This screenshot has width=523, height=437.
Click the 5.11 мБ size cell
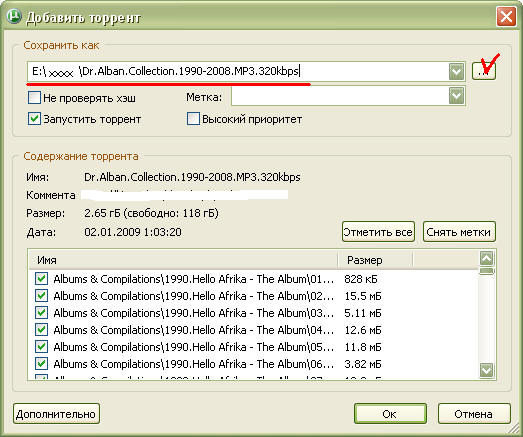pyautogui.click(x=363, y=313)
